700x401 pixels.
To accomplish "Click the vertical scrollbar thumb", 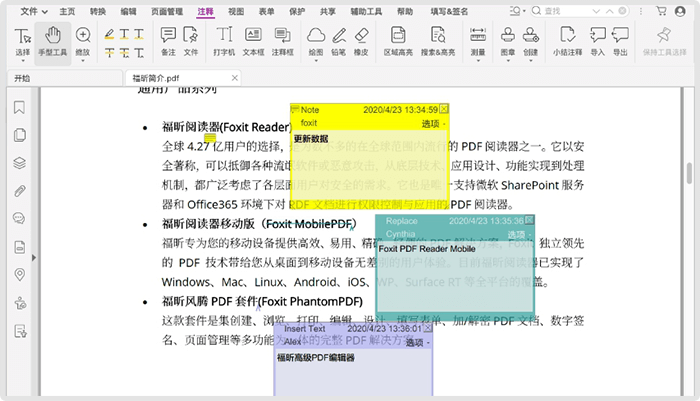I will (x=690, y=173).
